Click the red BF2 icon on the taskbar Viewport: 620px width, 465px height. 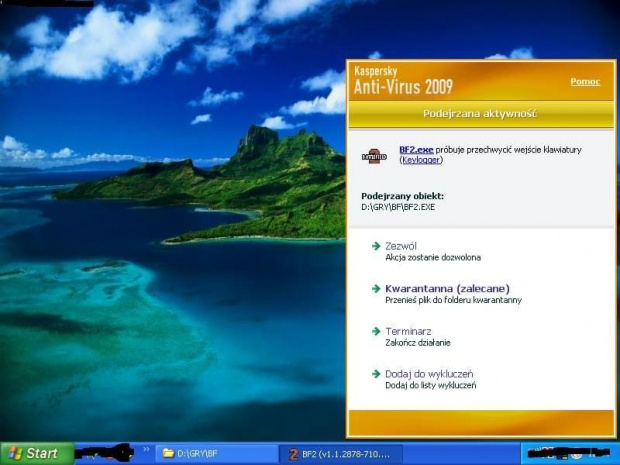pos(293,454)
